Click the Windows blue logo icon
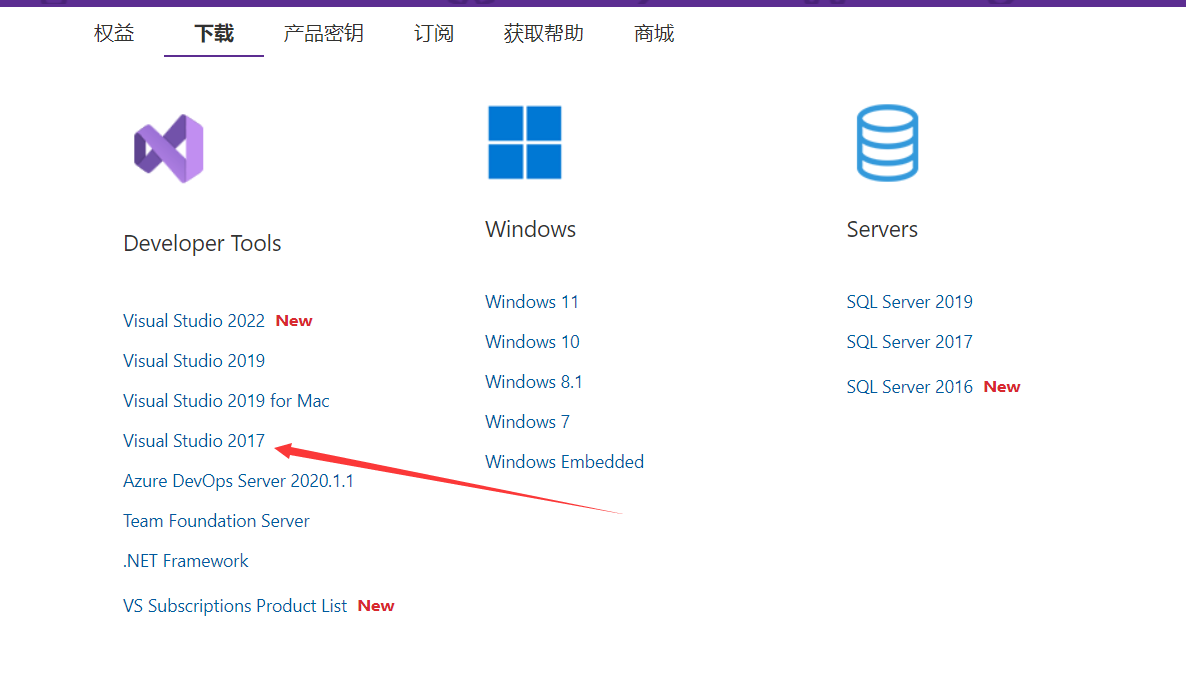The height and width of the screenshot is (676, 1186). 525,142
